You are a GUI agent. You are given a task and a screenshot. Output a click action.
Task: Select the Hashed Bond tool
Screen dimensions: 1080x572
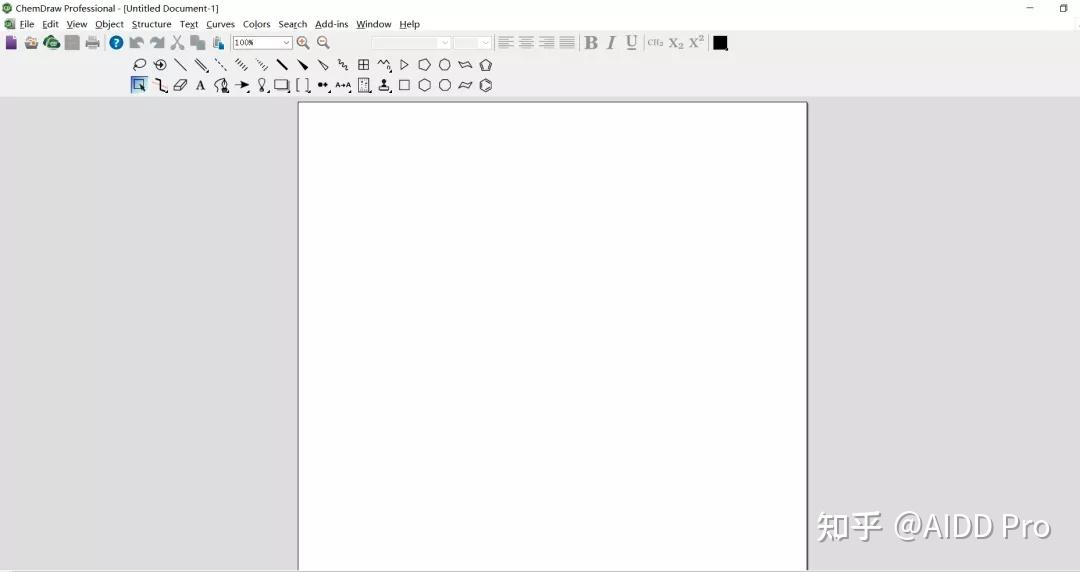click(241, 65)
